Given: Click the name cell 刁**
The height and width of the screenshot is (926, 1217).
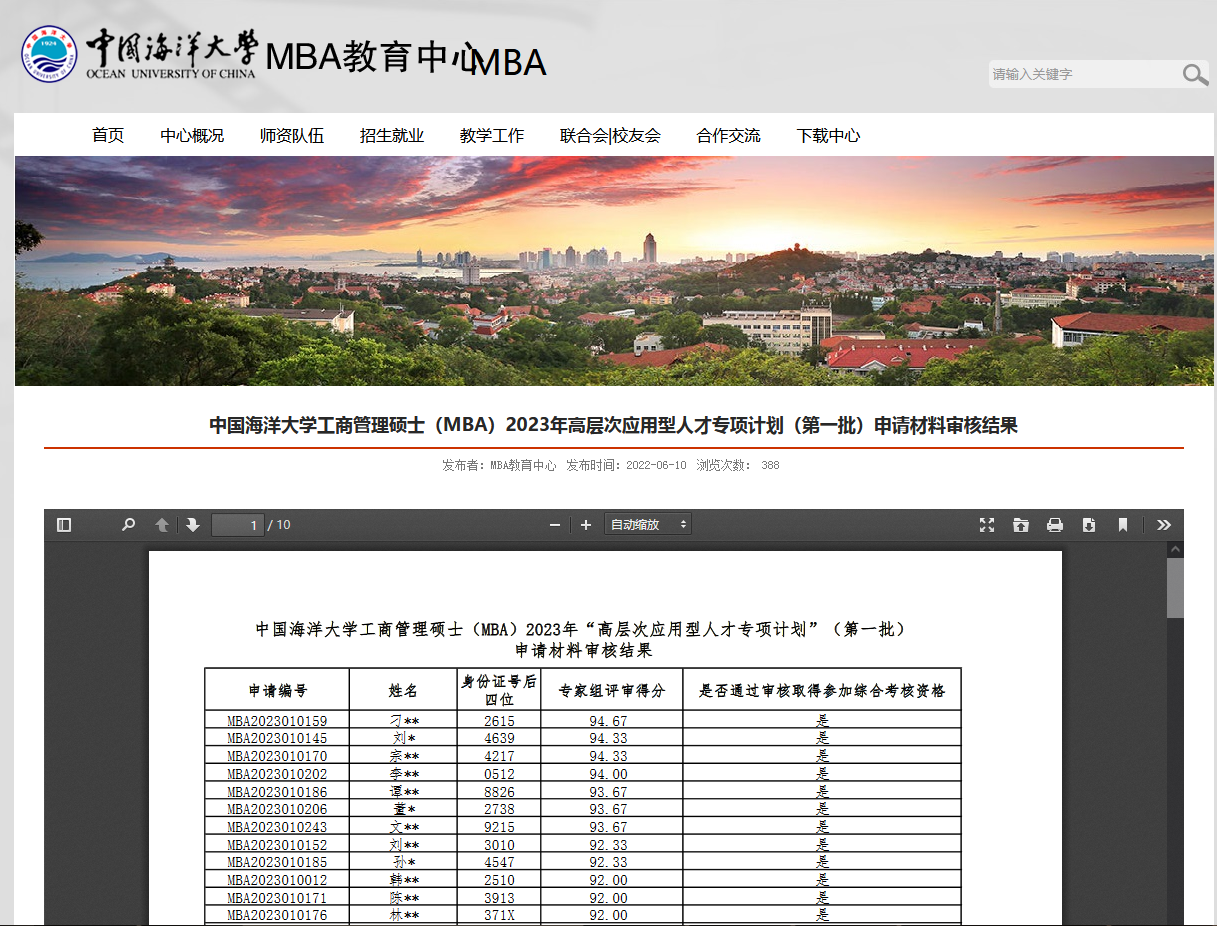Looking at the screenshot, I should (x=403, y=721).
